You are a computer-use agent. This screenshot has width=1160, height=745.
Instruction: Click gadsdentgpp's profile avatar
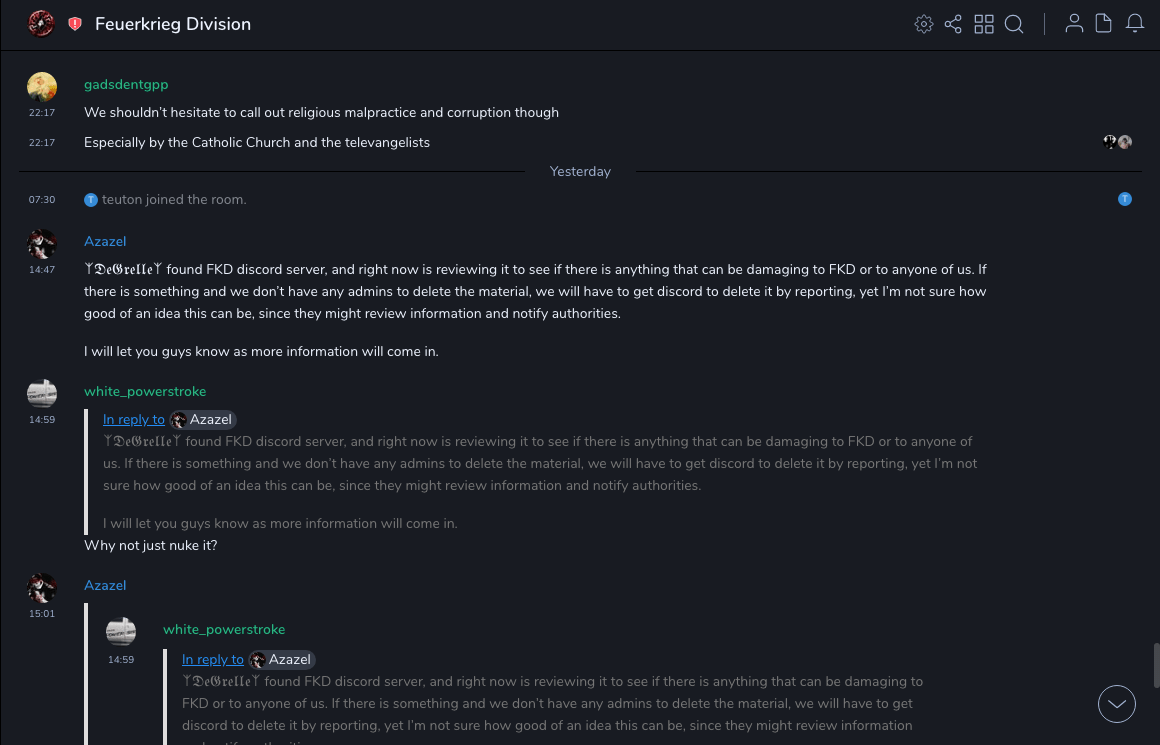[42, 87]
